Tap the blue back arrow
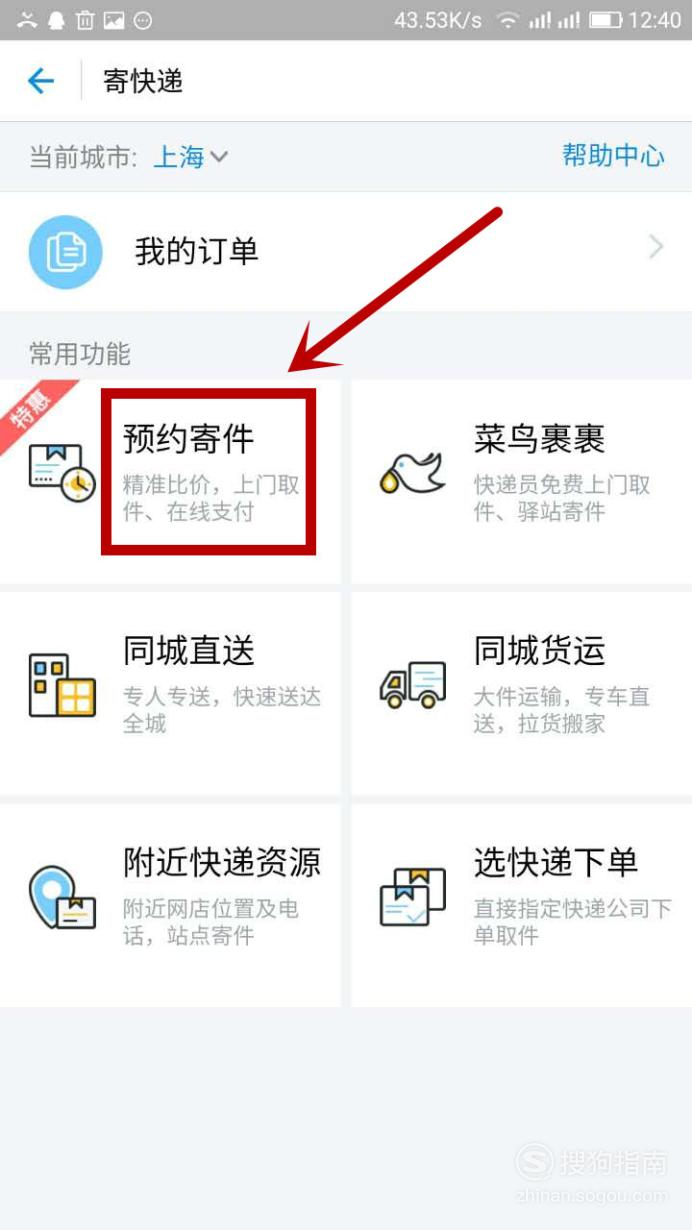 [41, 81]
